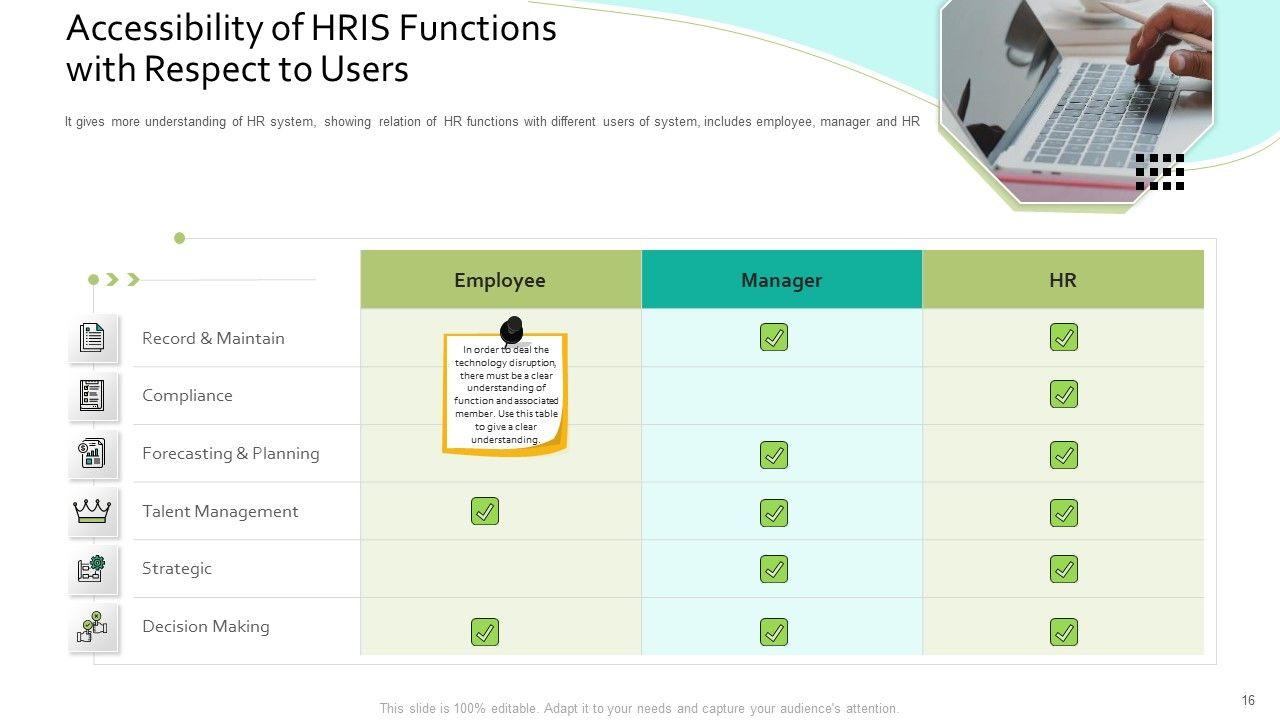Click the slide title Accessibility of HRIS Functions
This screenshot has width=1280, height=720.
(311, 49)
